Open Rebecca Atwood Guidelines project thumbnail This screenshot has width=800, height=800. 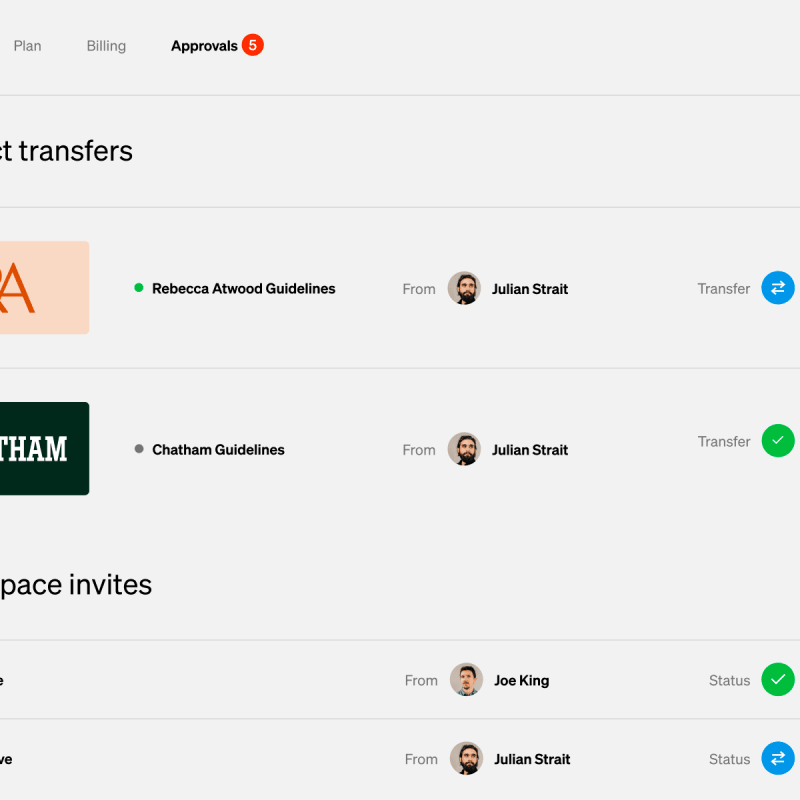click(x=44, y=288)
